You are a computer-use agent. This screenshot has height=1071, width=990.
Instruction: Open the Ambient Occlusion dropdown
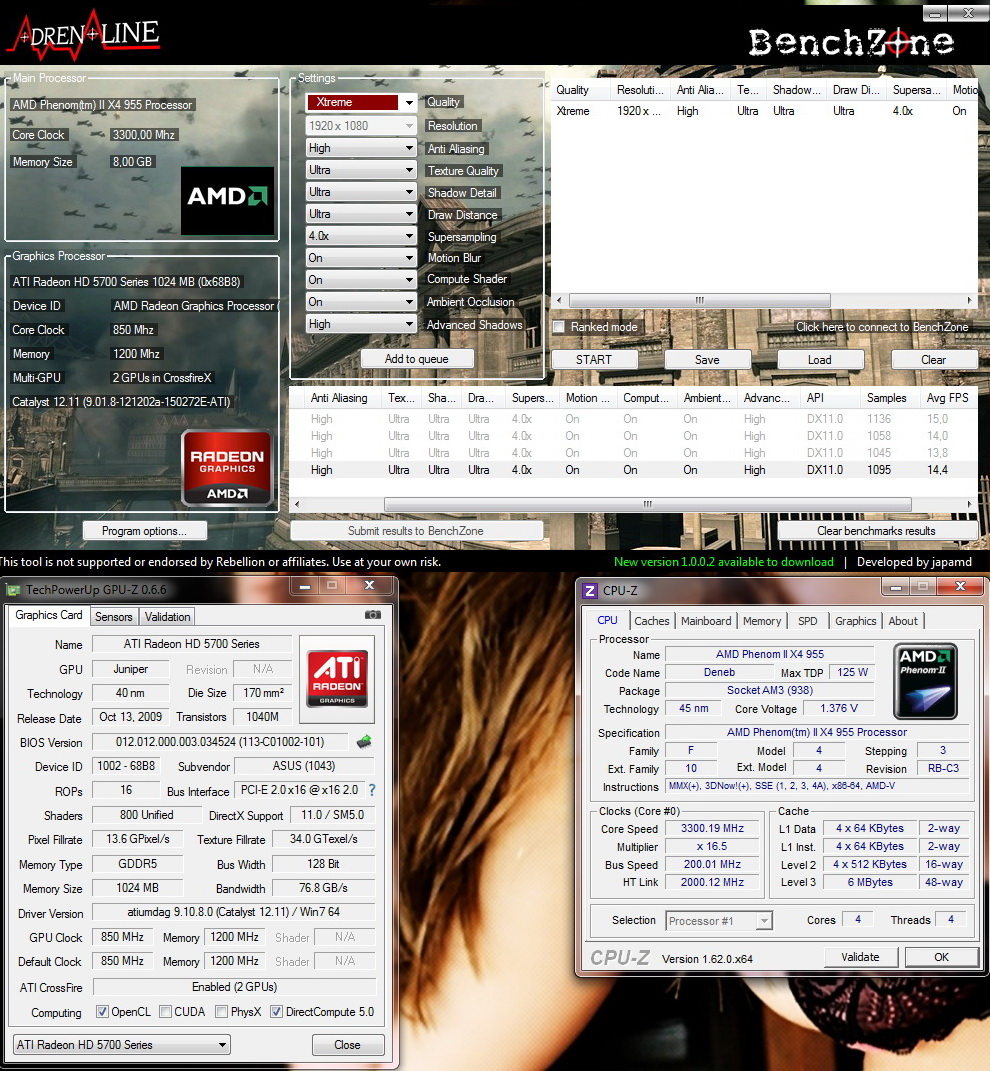(x=361, y=302)
